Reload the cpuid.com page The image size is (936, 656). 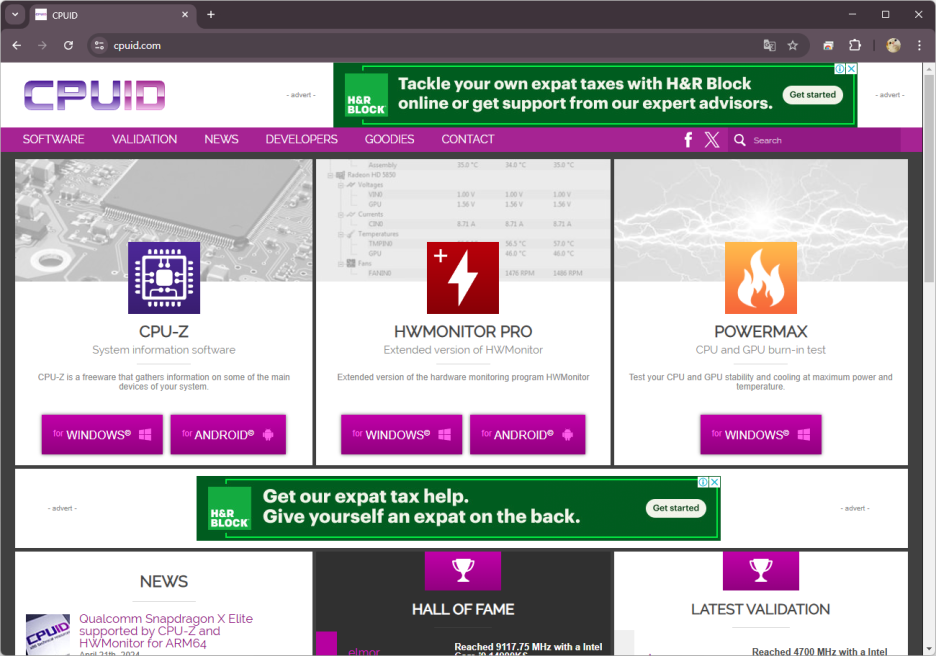pos(69,45)
